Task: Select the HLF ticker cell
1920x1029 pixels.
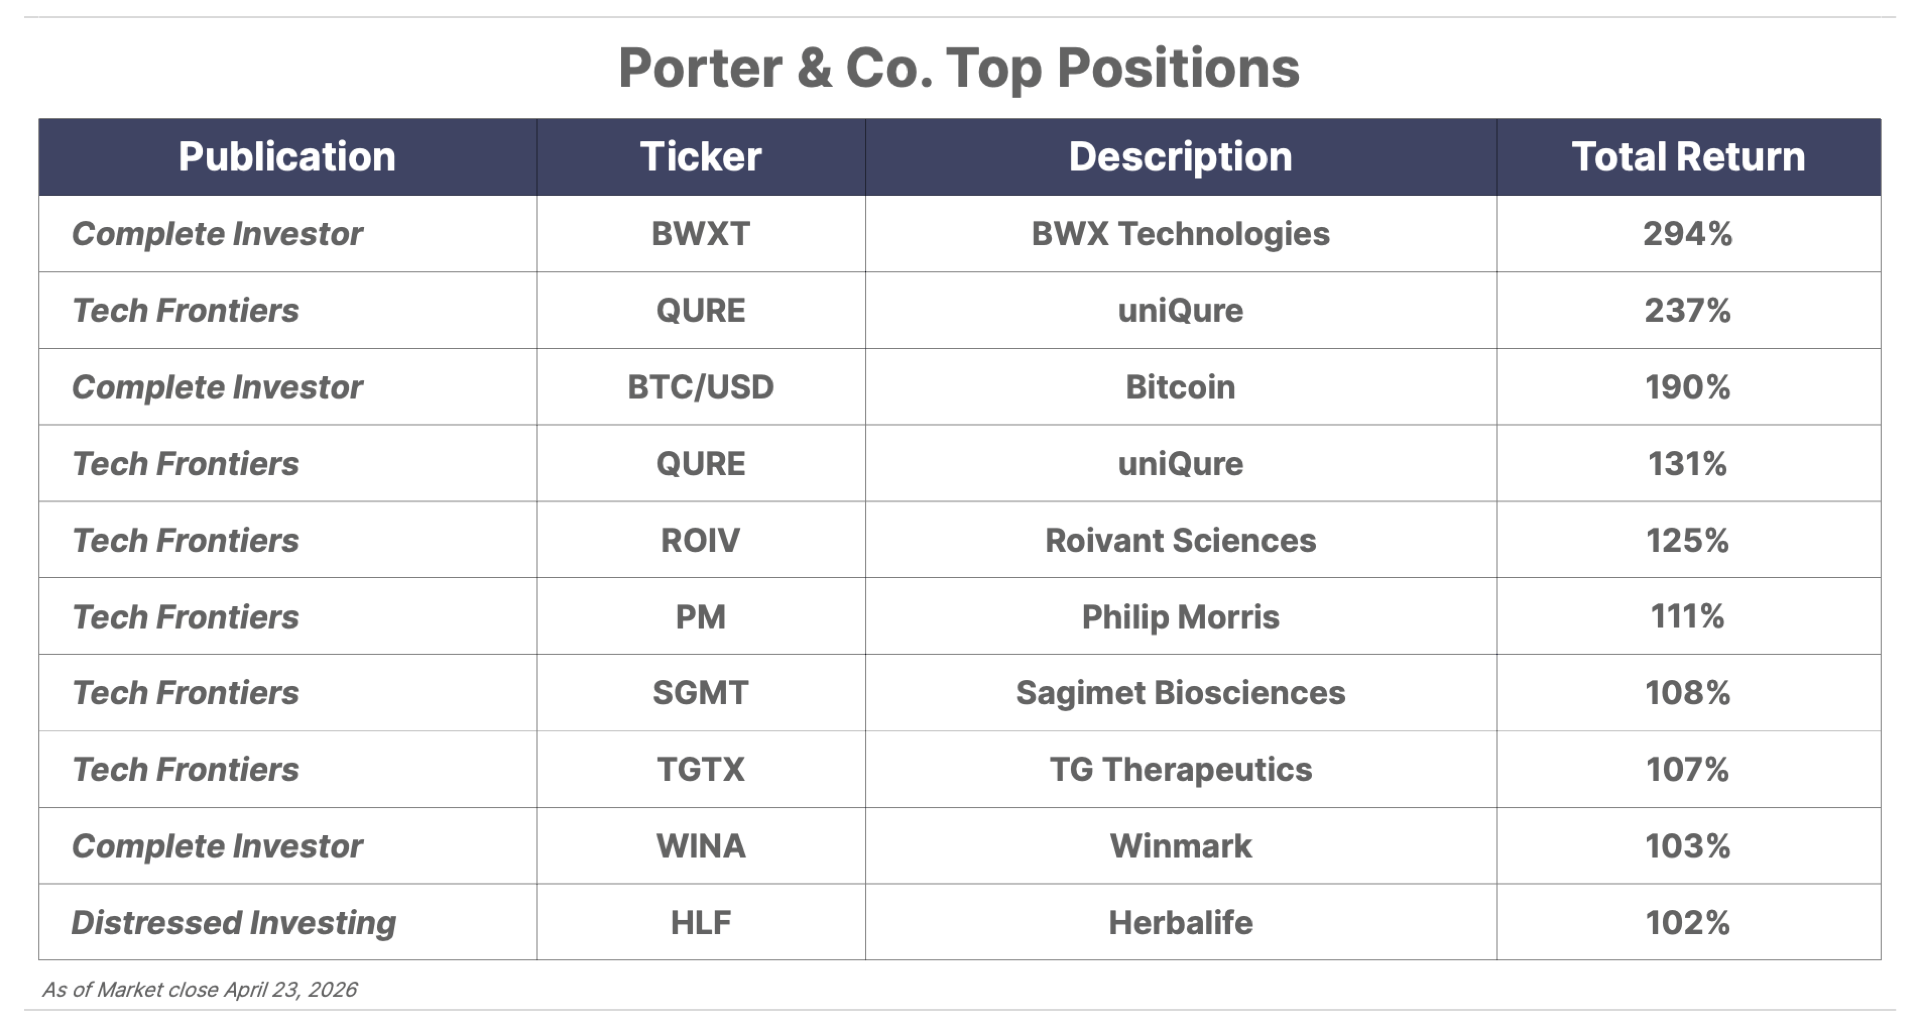Action: 701,922
